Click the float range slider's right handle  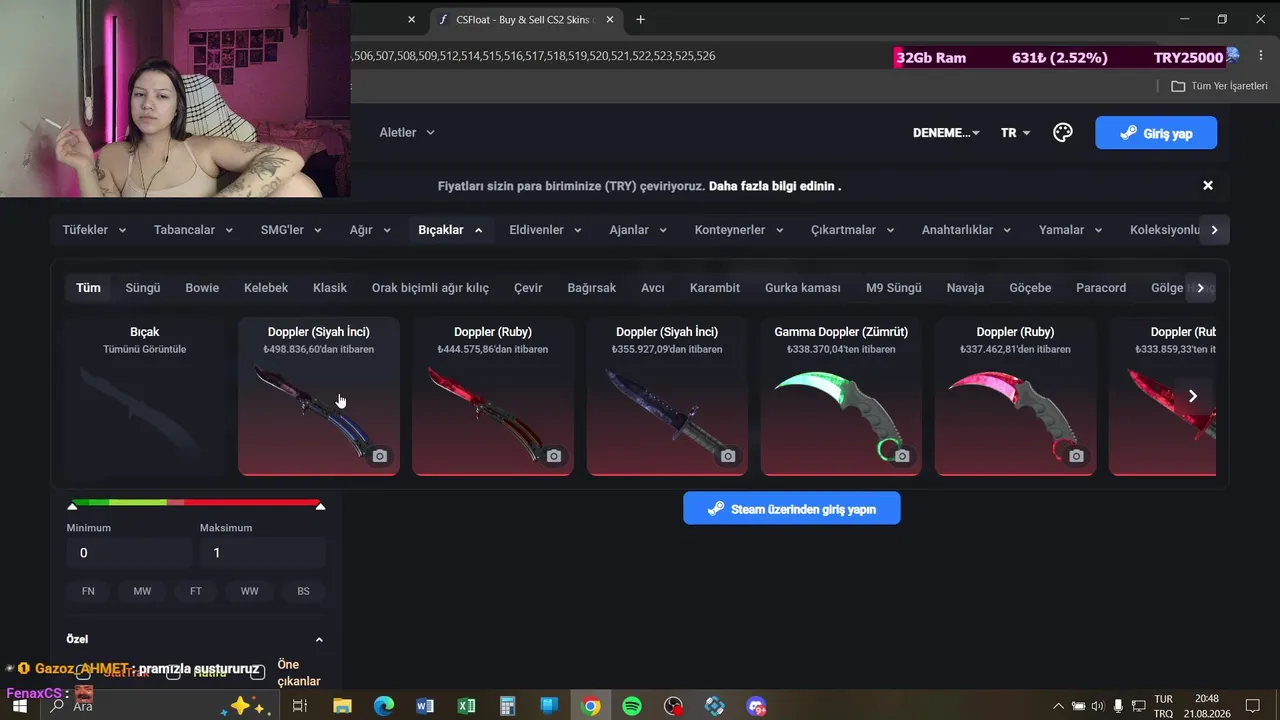click(320, 506)
